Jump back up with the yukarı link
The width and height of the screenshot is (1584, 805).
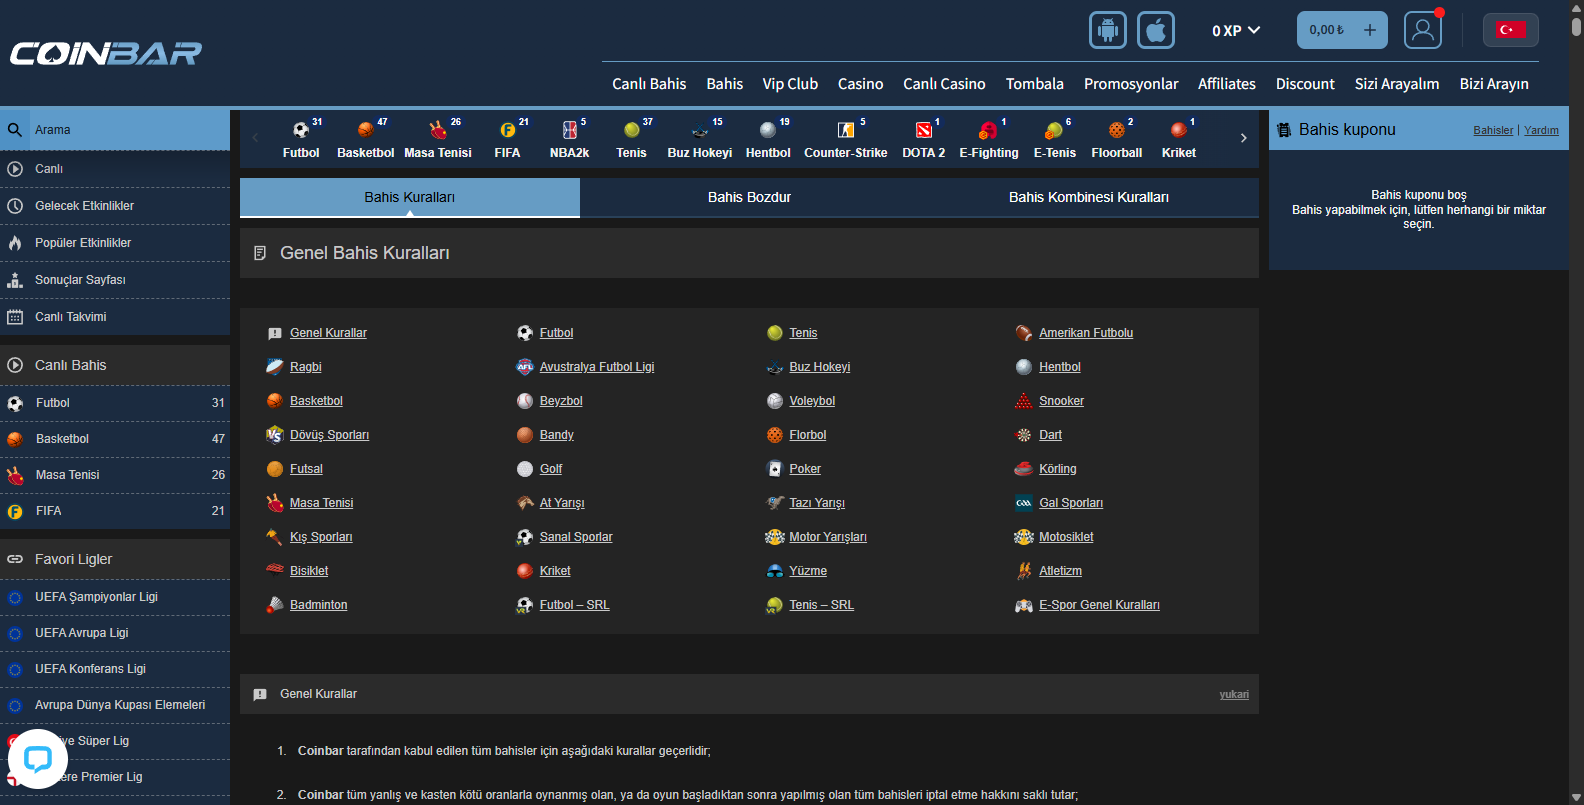[x=1233, y=694]
